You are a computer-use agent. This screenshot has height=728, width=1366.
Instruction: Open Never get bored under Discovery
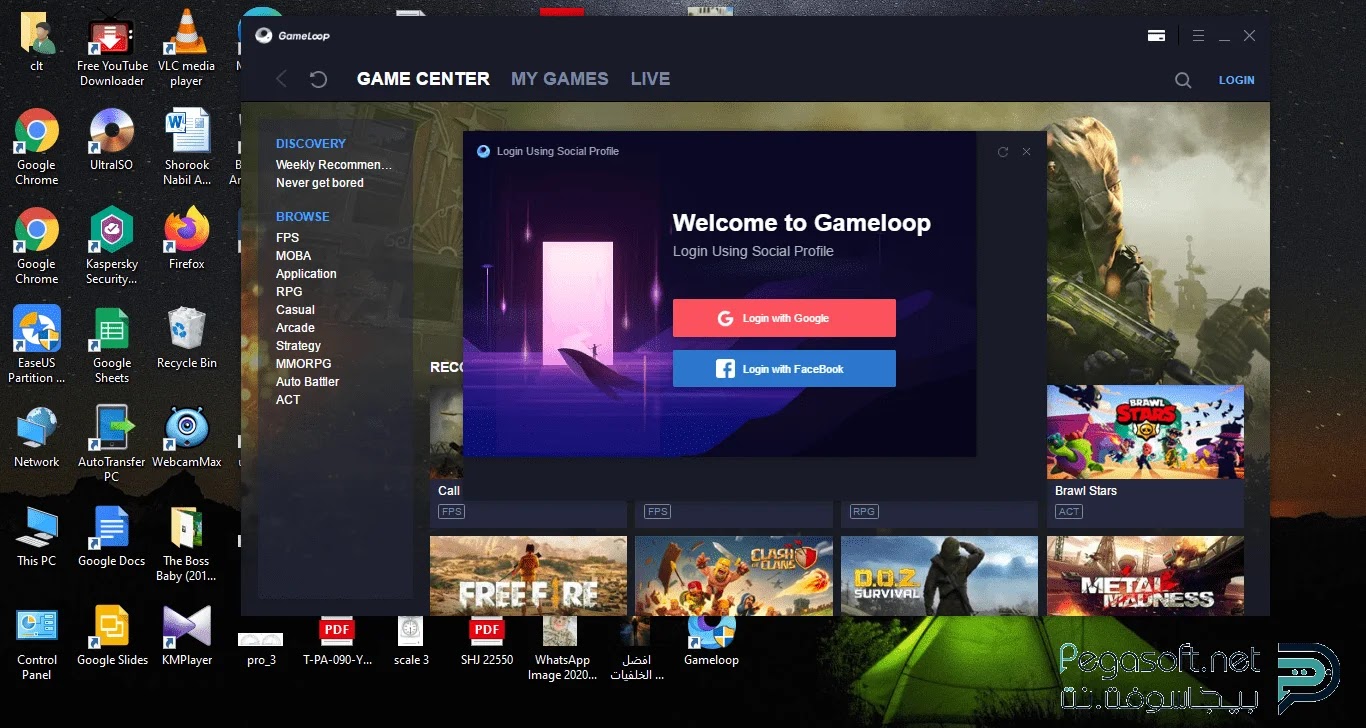click(320, 183)
